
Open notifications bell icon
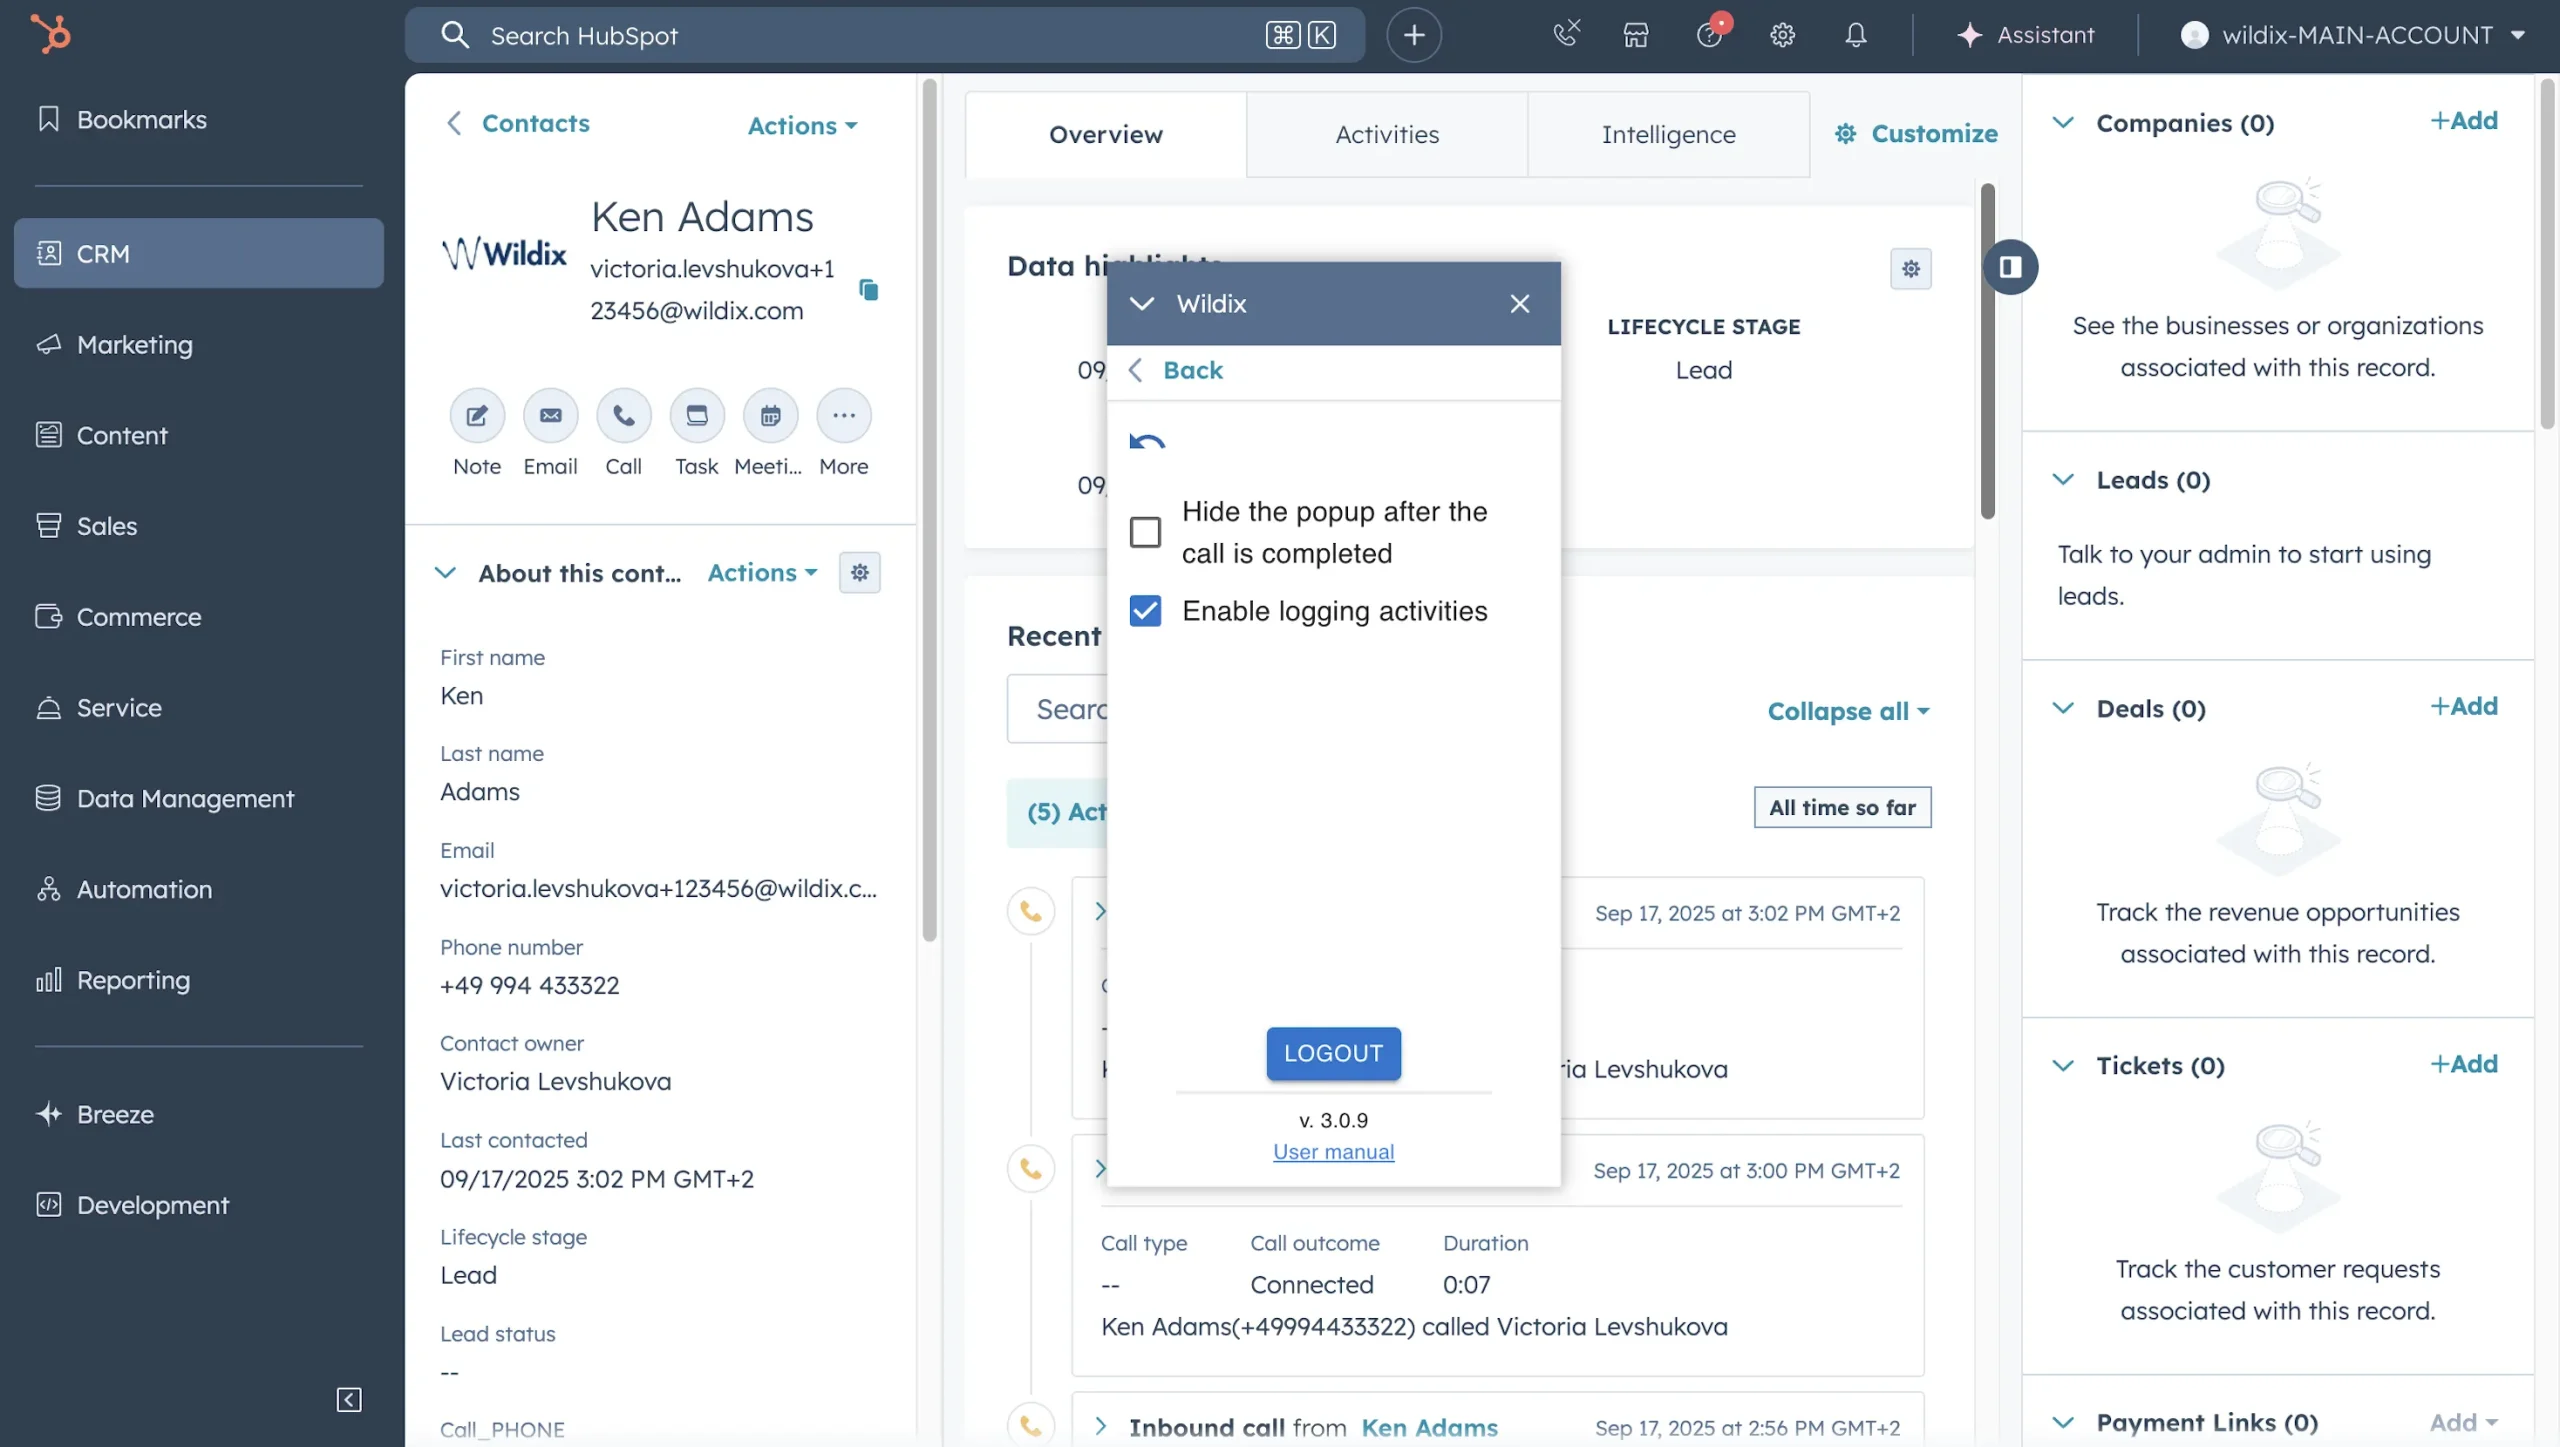click(1855, 35)
